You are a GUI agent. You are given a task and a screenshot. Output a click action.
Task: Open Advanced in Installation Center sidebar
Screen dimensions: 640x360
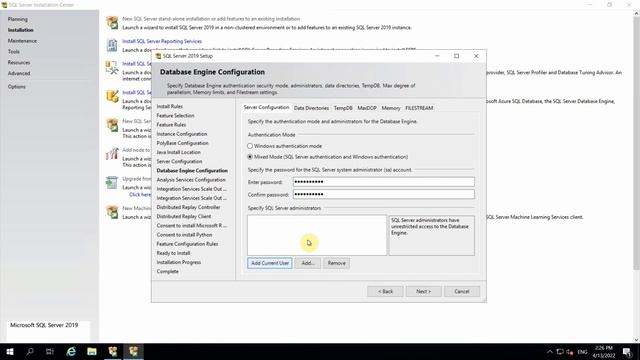(x=19, y=73)
